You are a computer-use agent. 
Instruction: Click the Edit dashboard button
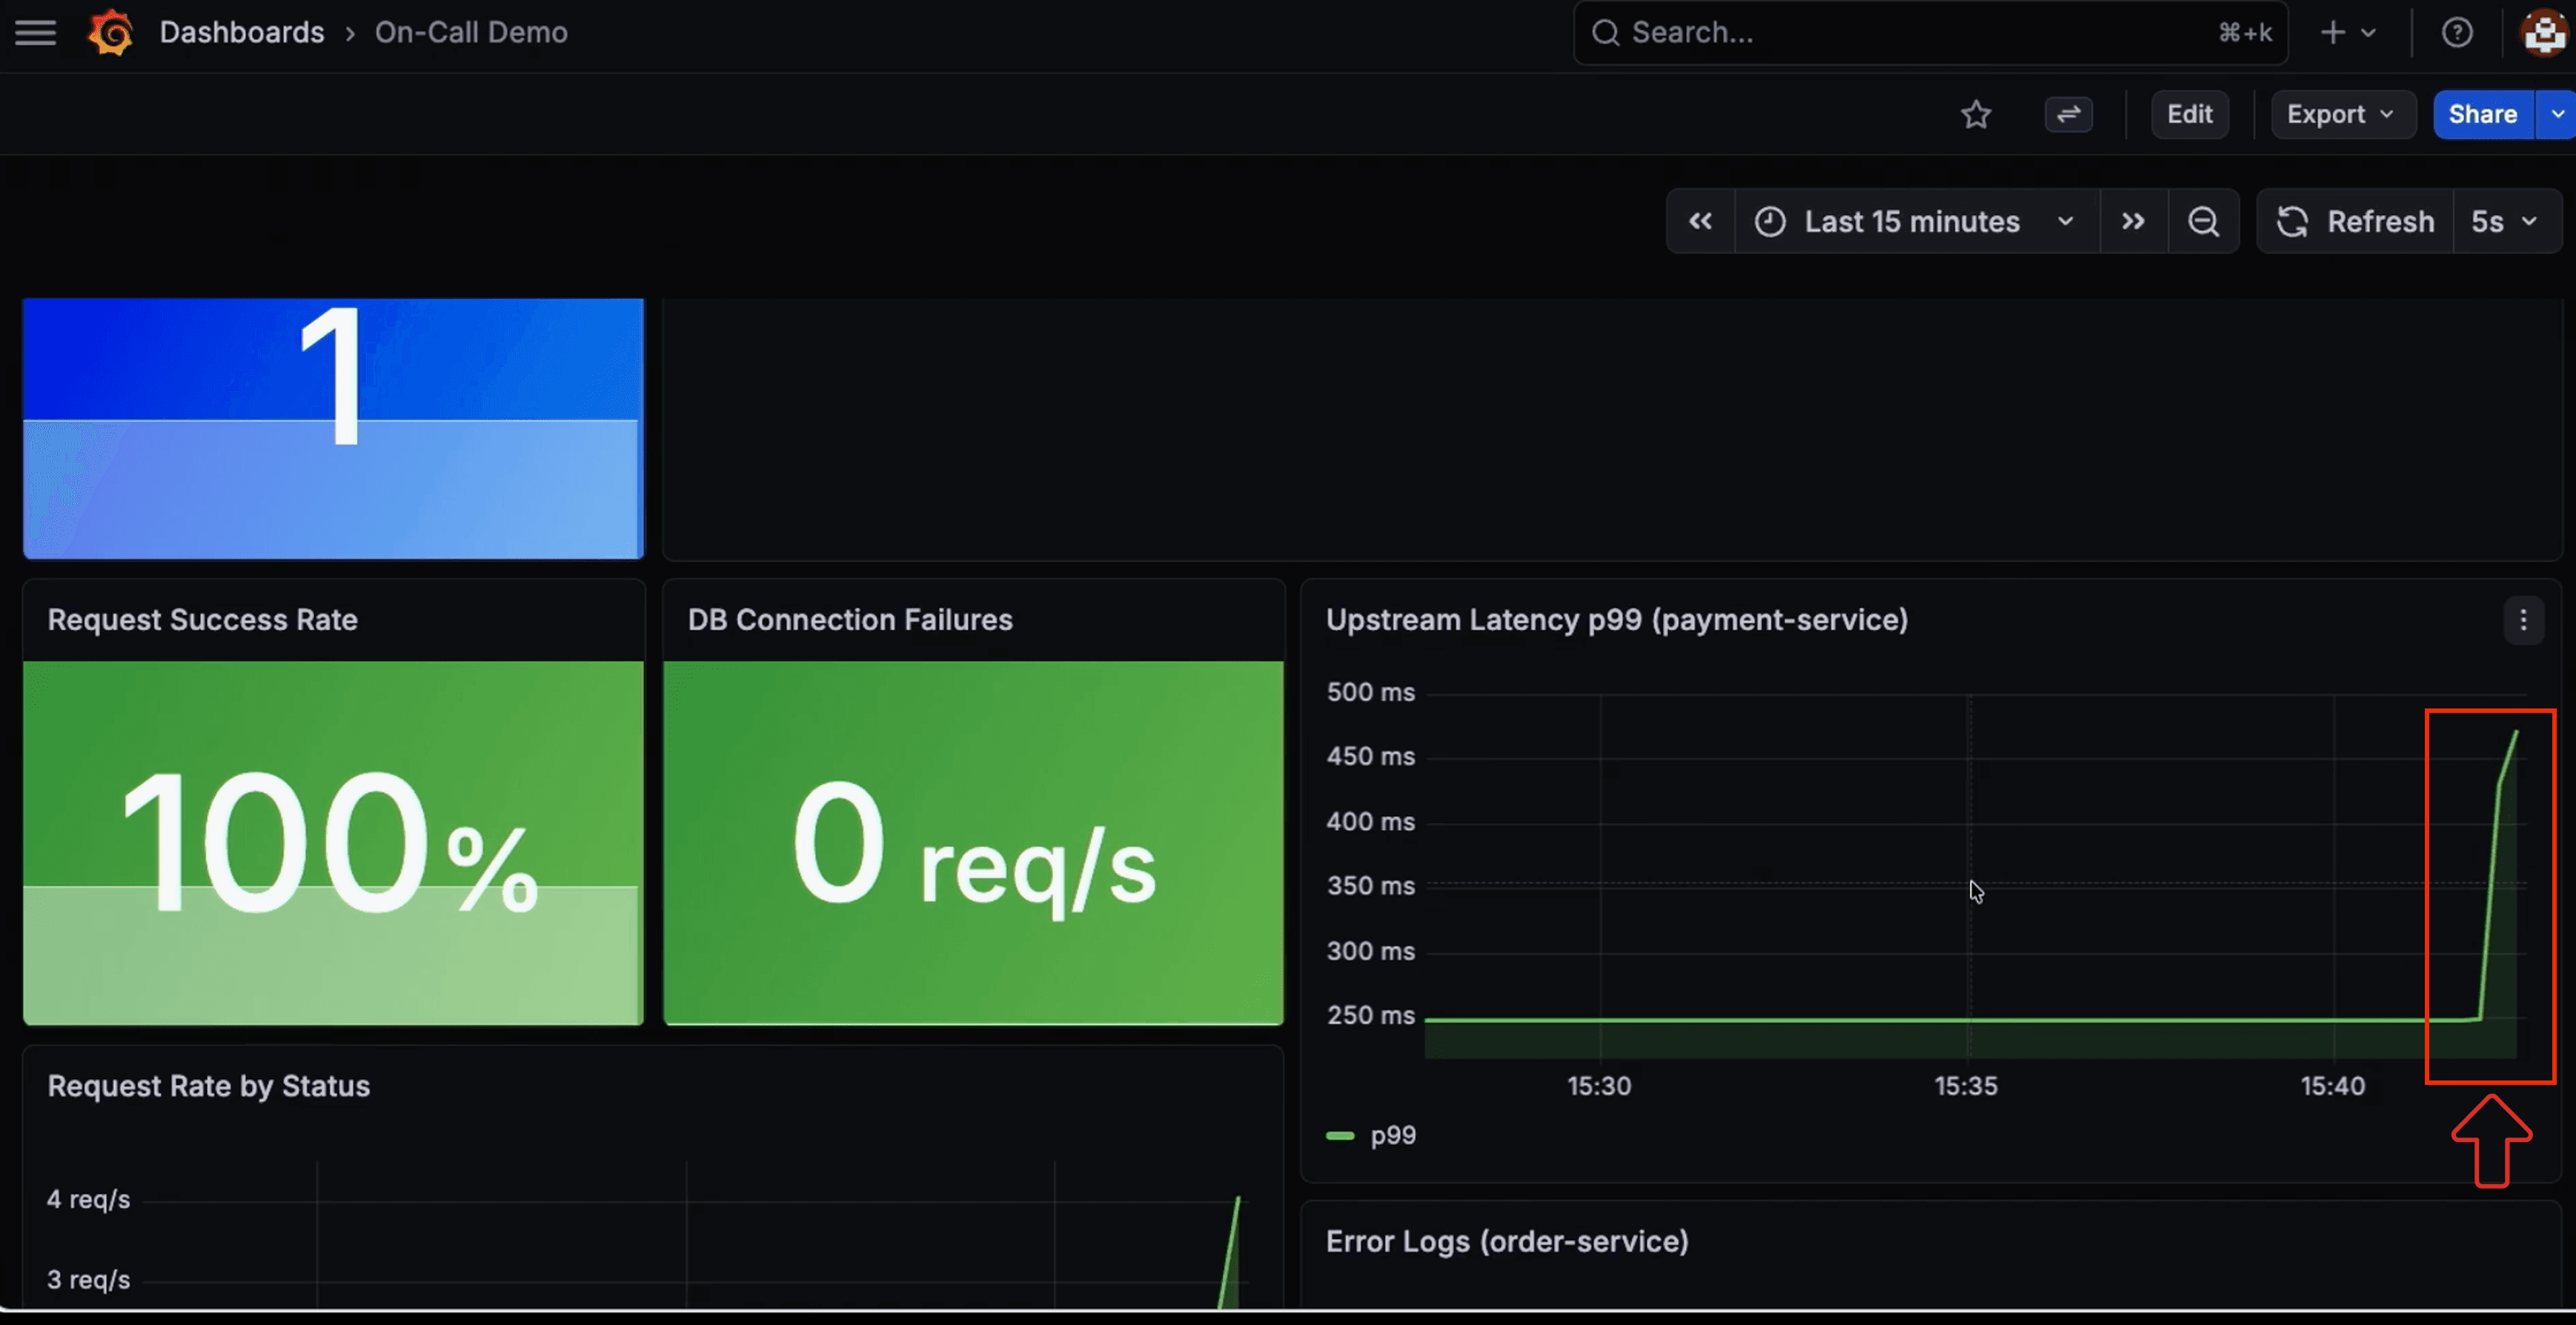[2189, 115]
